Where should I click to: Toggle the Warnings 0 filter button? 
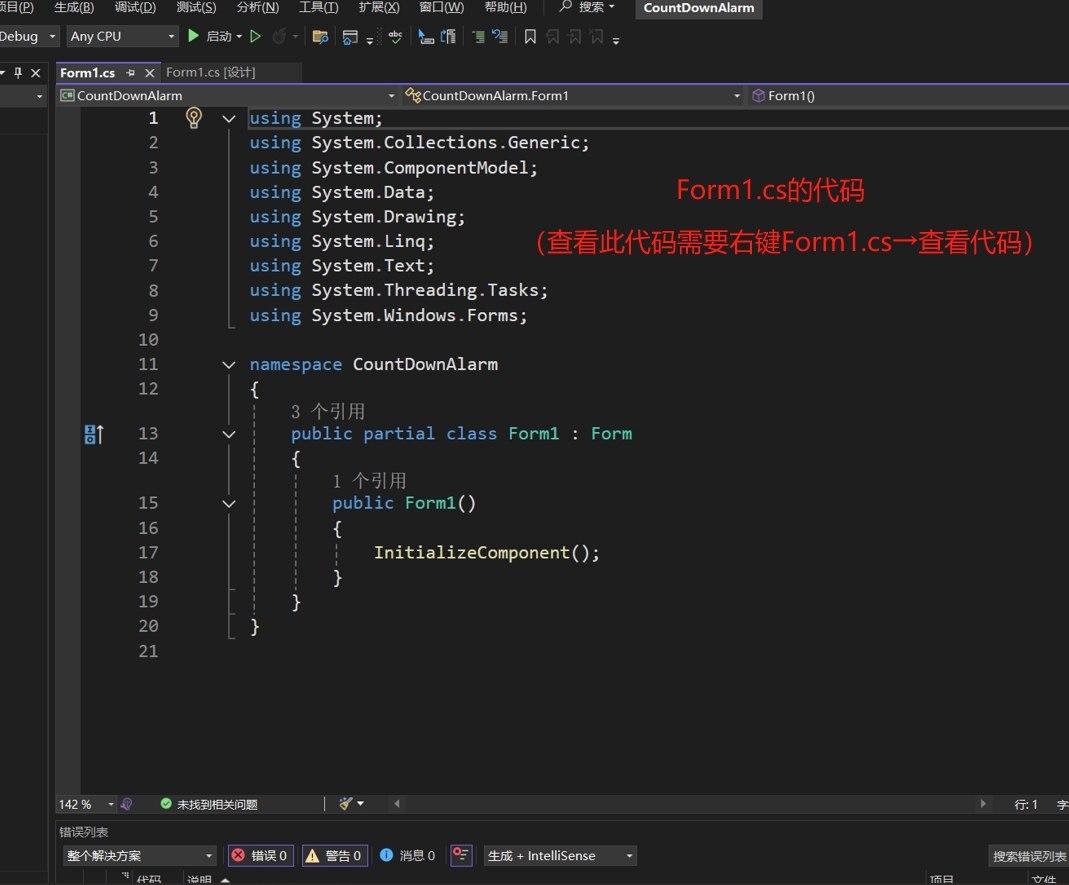(x=333, y=856)
